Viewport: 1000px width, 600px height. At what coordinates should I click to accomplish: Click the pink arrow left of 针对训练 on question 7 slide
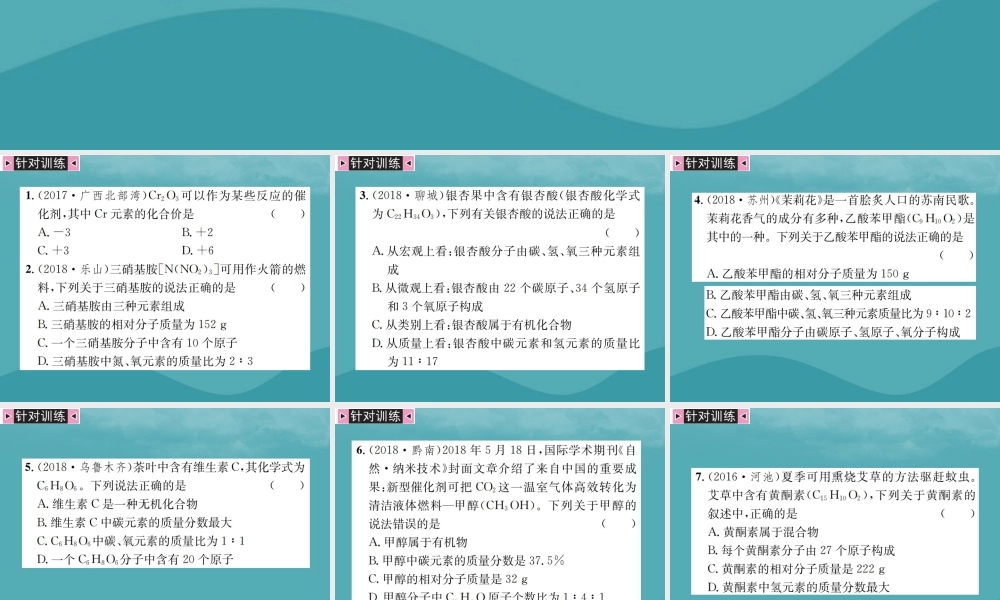[x=677, y=416]
